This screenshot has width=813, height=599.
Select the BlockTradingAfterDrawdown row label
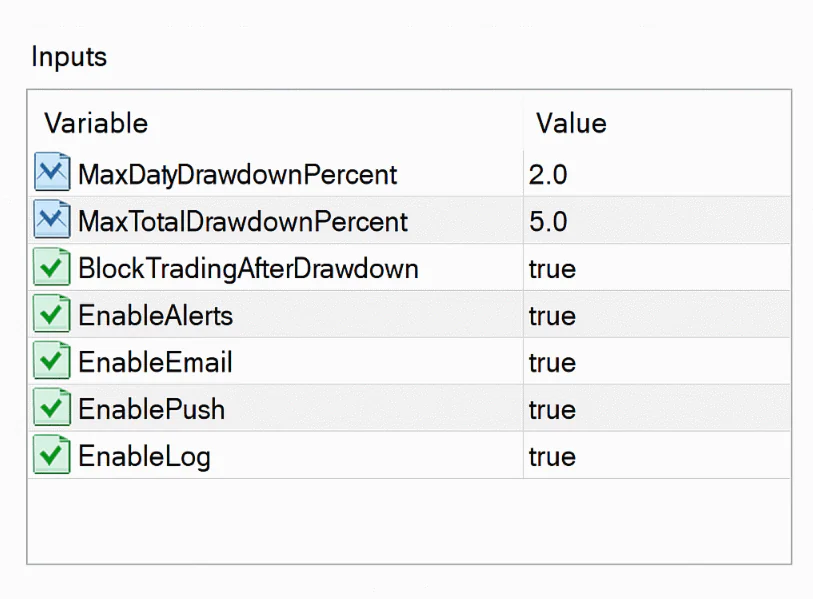click(248, 269)
